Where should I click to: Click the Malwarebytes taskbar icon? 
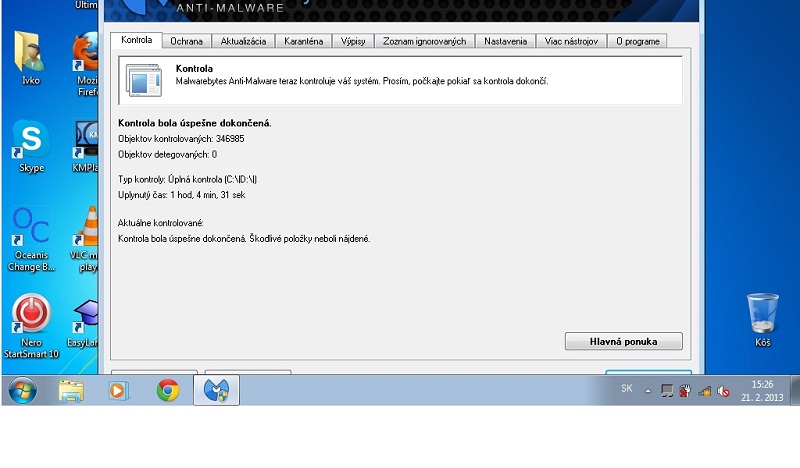216,391
